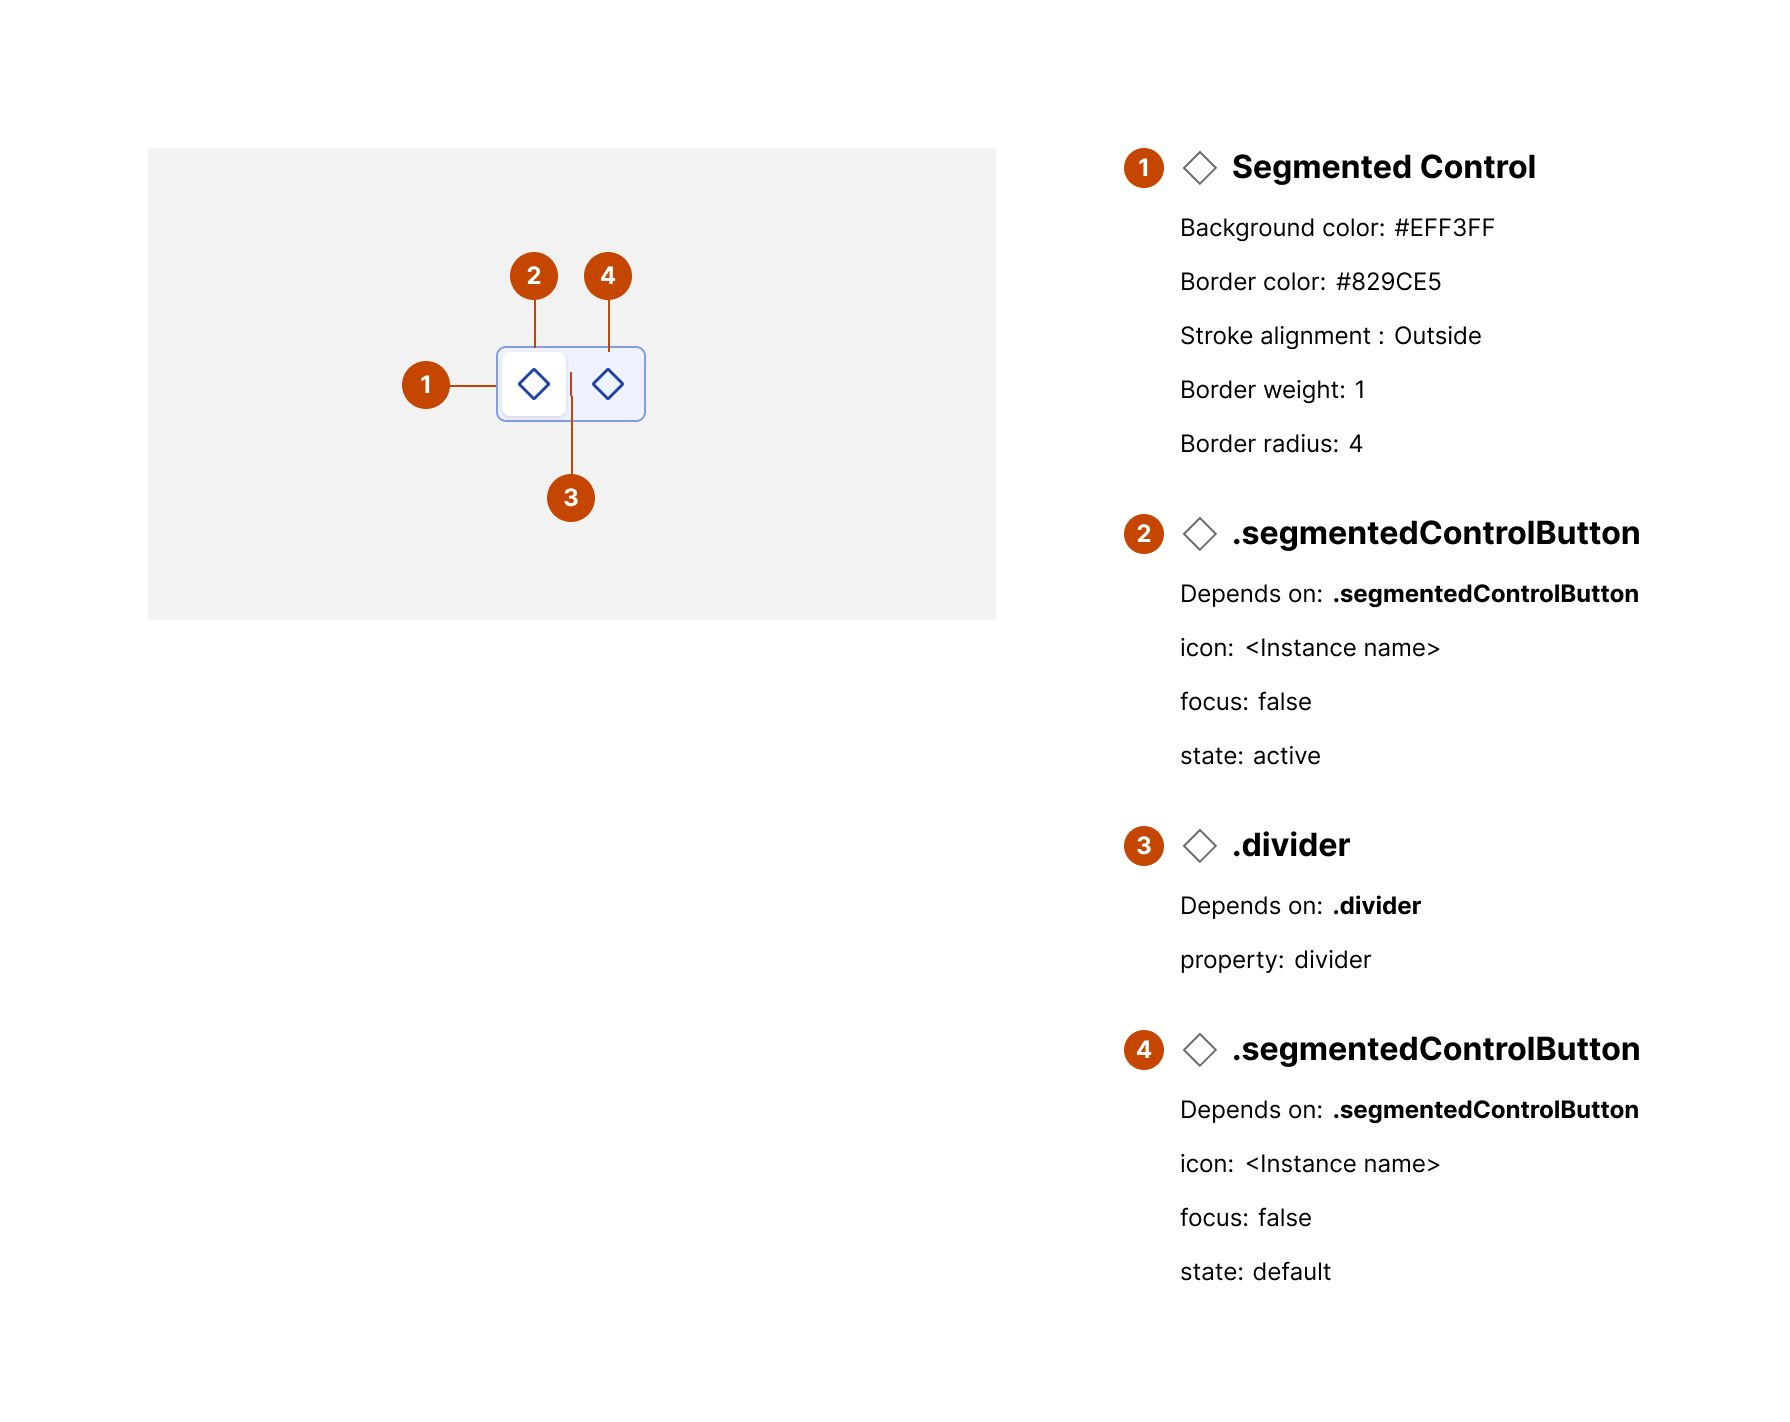Image resolution: width=1790 pixels, height=1422 pixels.
Task: Click annotation marker 2 above the control
Action: coord(534,276)
